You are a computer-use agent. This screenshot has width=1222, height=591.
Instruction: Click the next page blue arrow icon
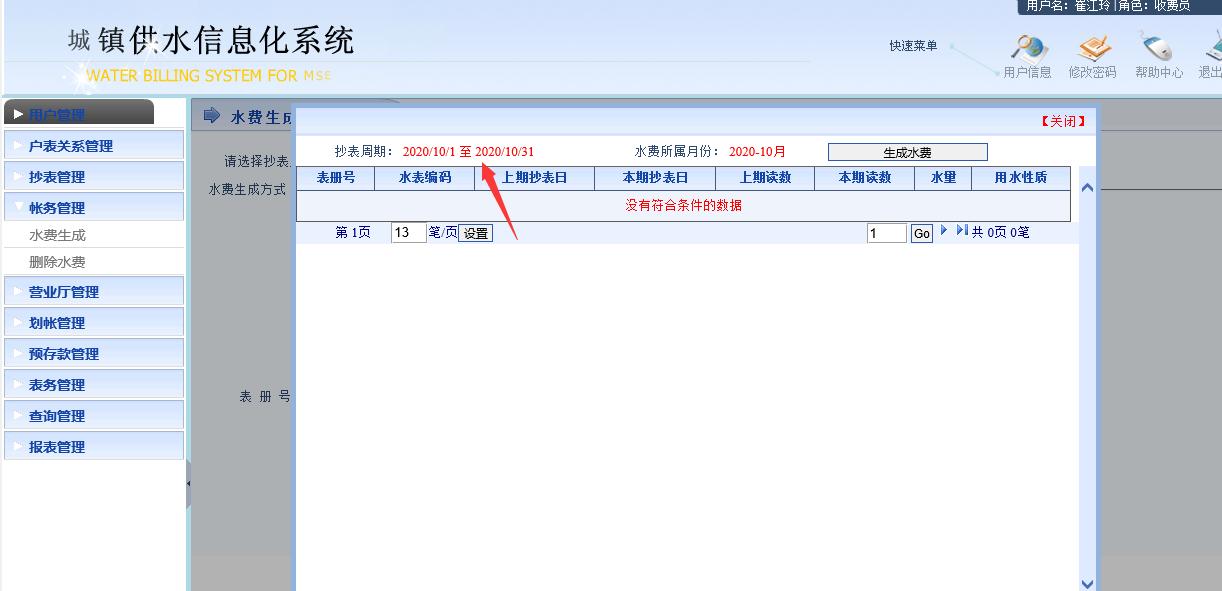pos(942,232)
